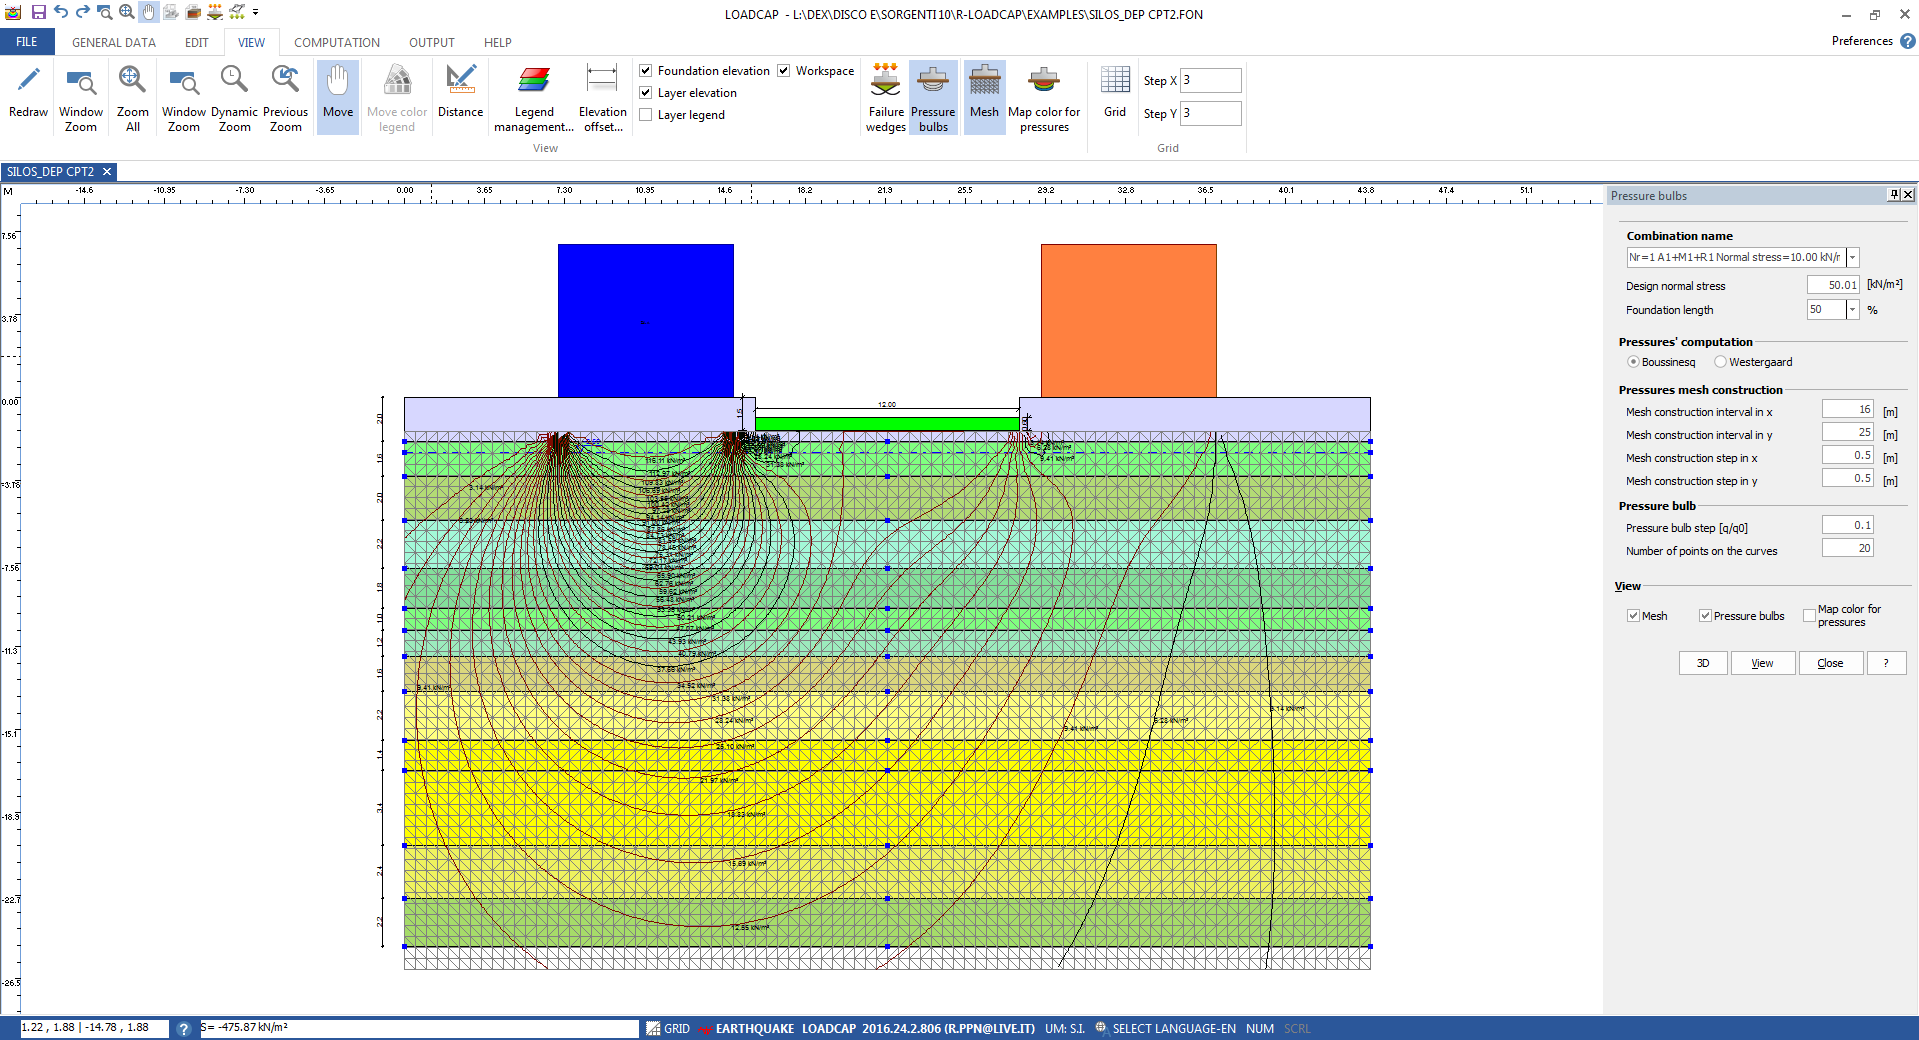Click the Close button in Pressure bulbs panel

(x=1831, y=663)
